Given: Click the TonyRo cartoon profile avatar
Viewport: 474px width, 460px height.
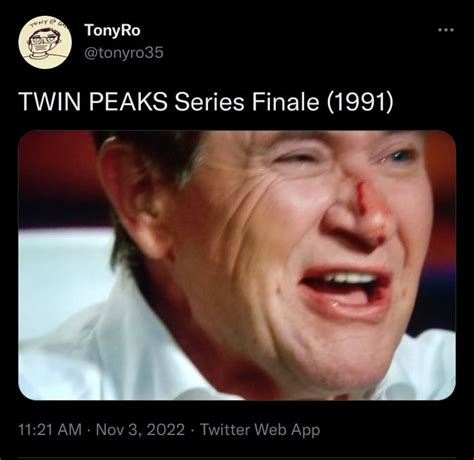Looking at the screenshot, I should pos(45,43).
